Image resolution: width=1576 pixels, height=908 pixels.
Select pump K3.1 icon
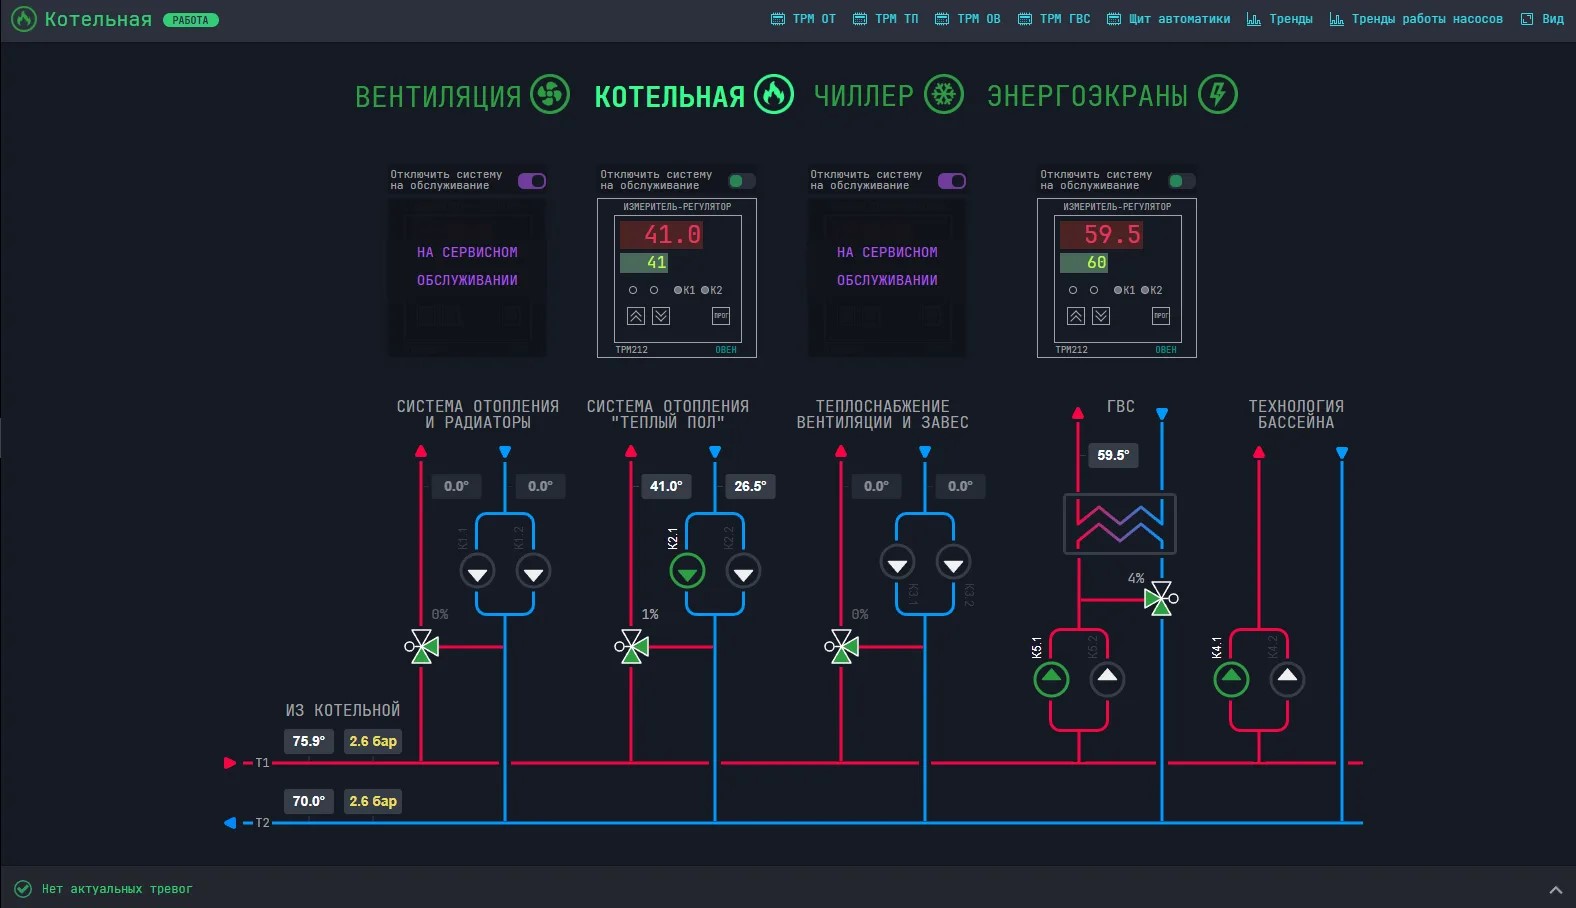point(898,563)
